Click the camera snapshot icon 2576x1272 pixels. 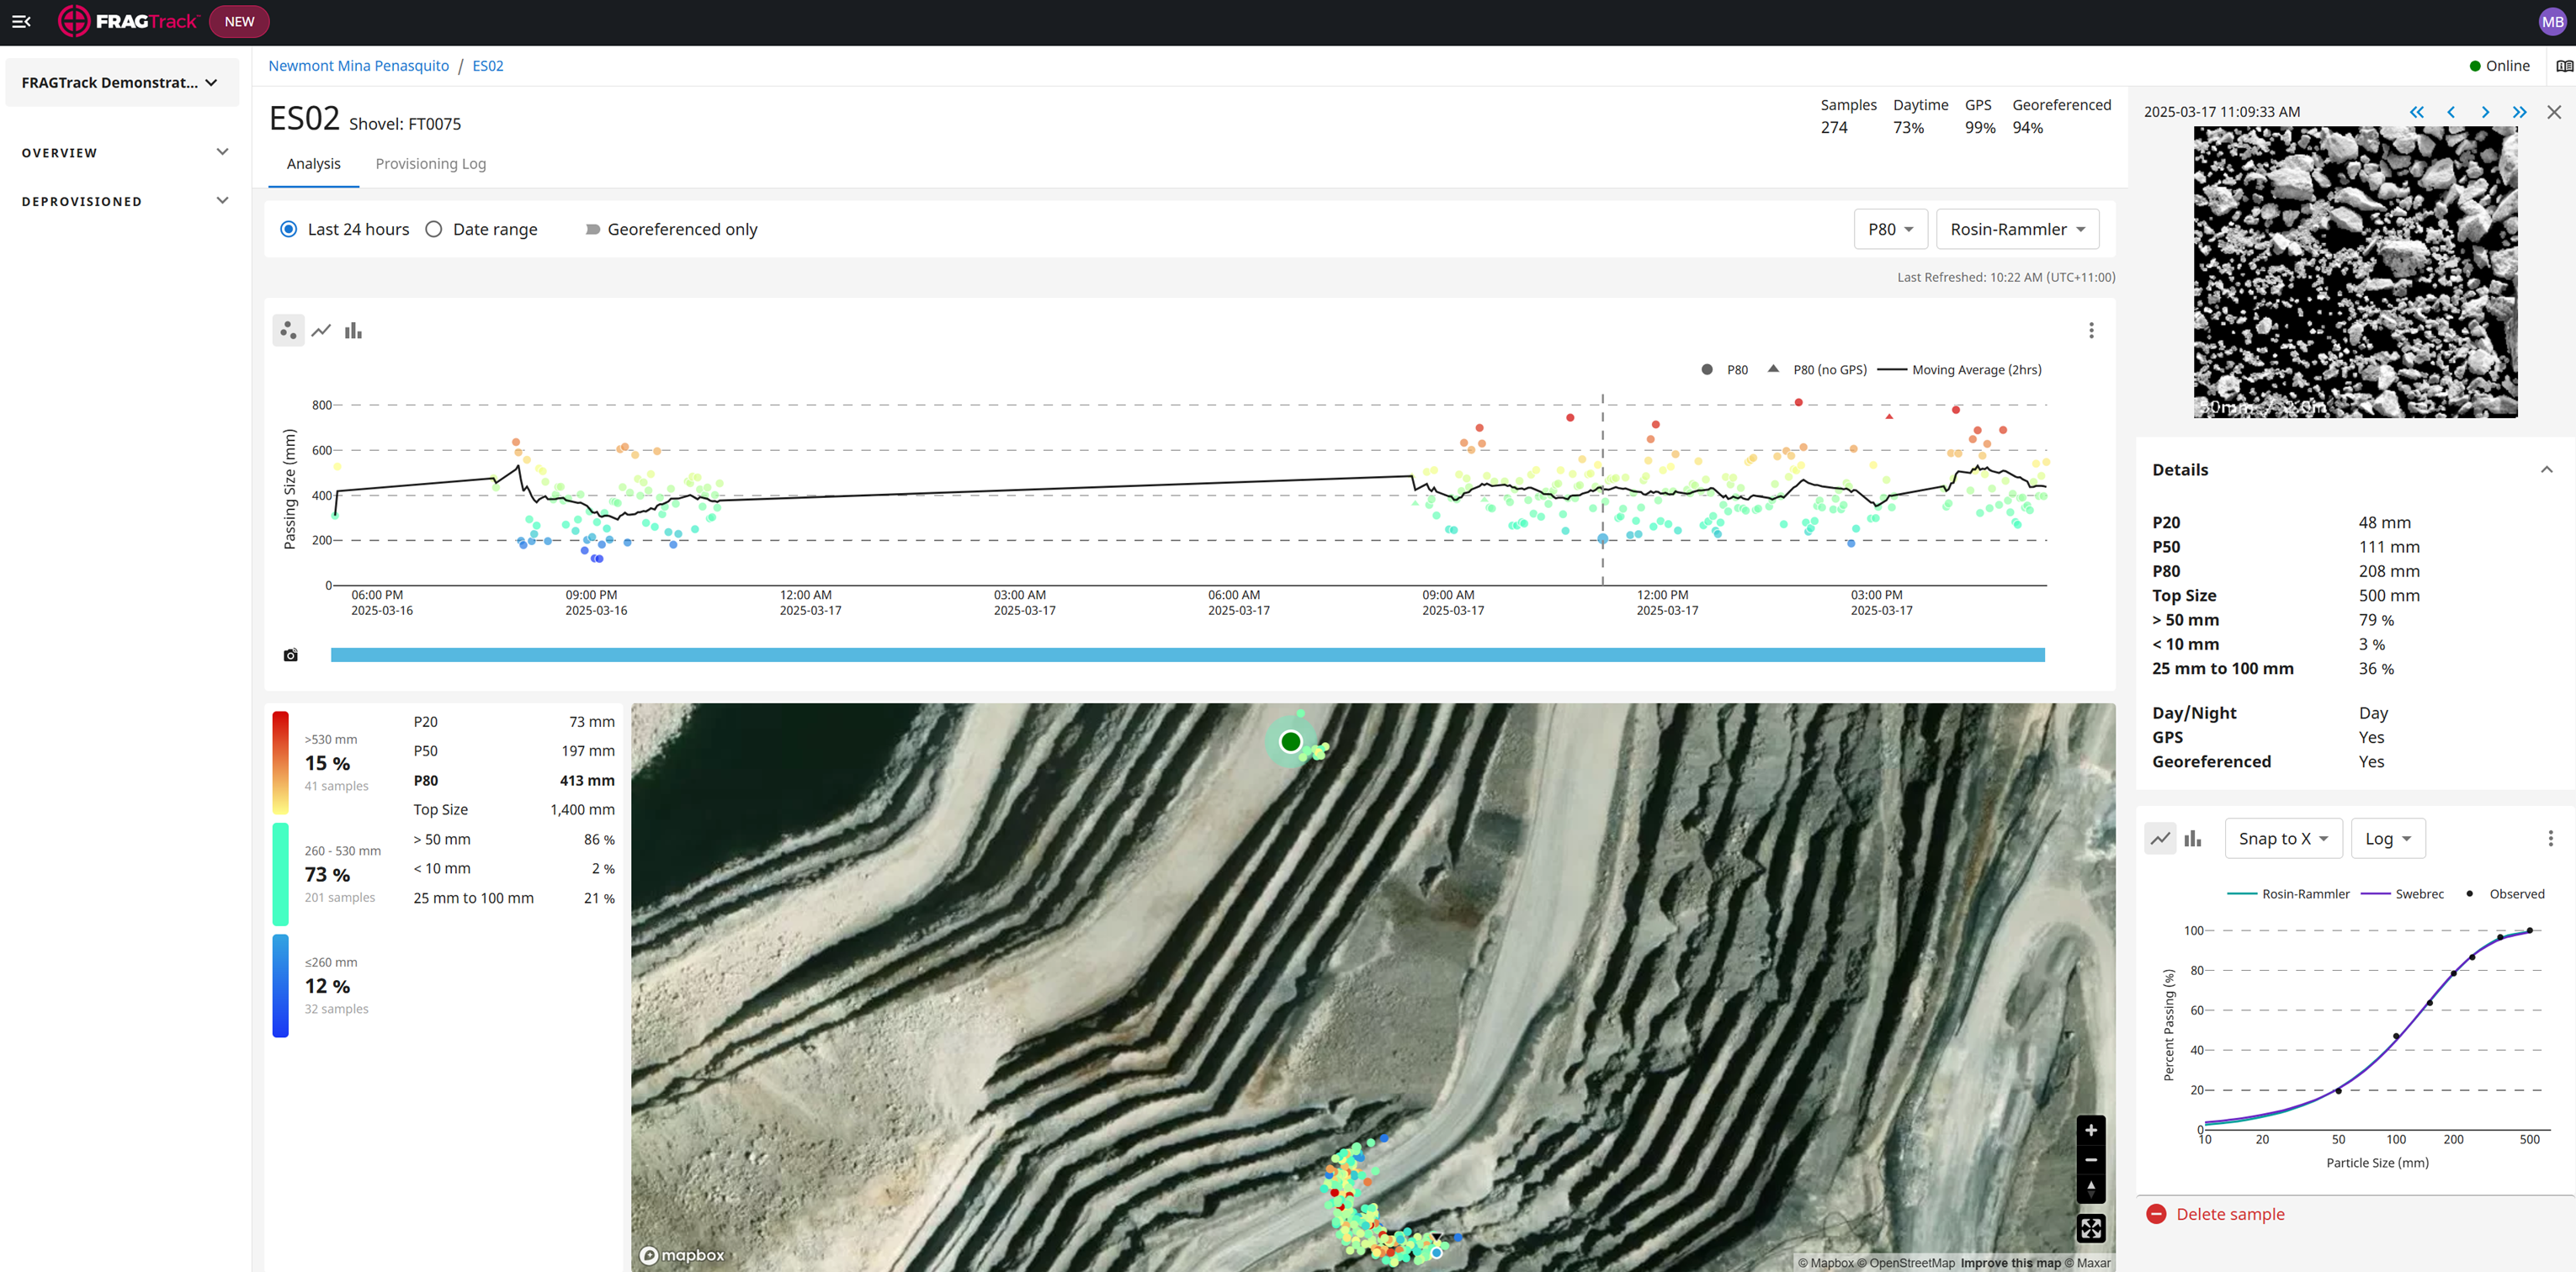tap(290, 655)
